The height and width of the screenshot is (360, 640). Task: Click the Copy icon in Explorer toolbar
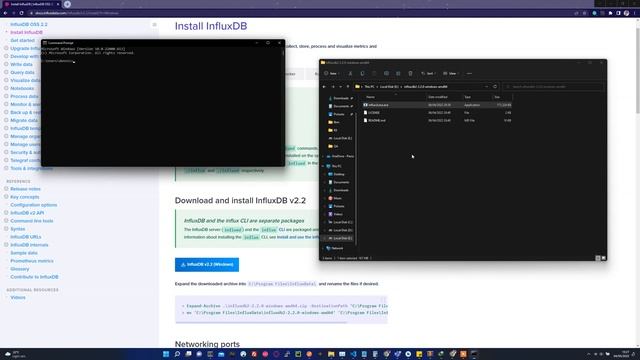coord(362,73)
